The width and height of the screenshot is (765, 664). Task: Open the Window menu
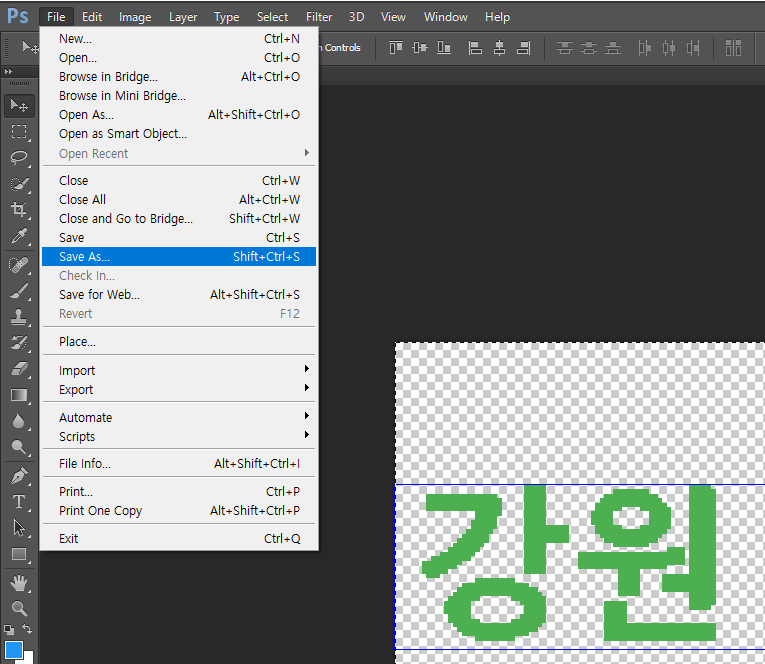click(445, 17)
